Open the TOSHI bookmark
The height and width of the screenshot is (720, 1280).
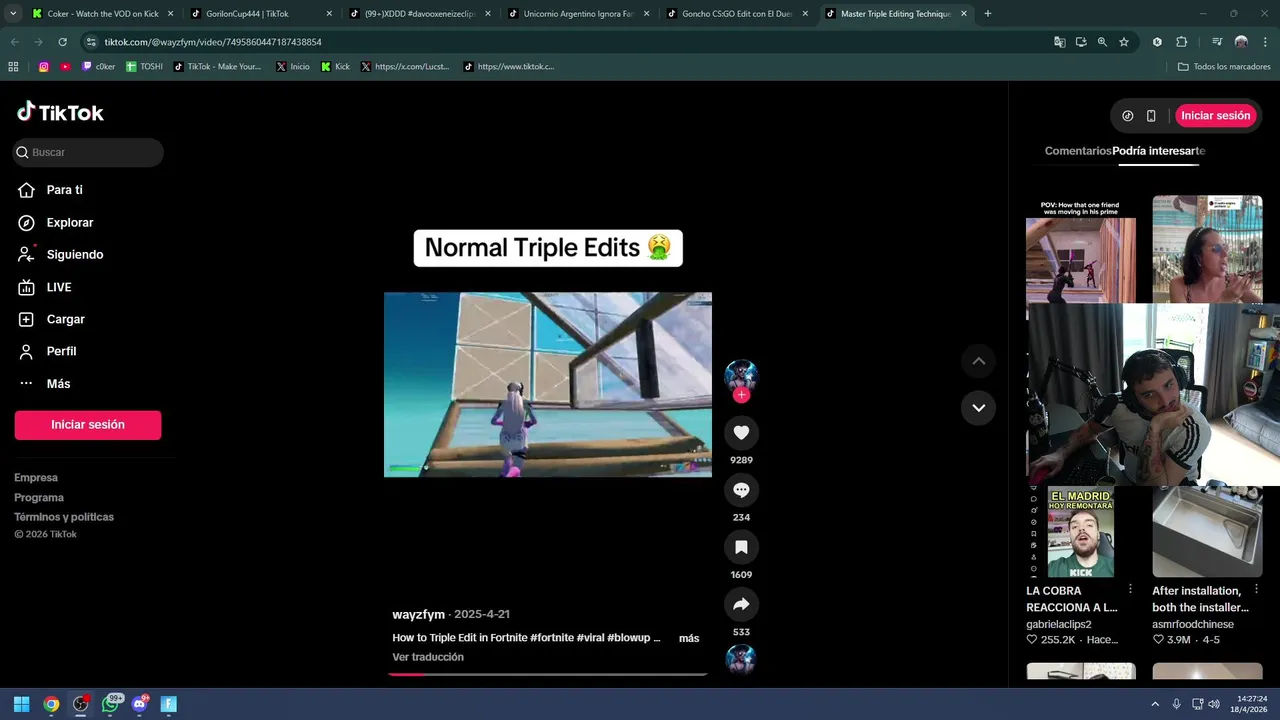(144, 67)
